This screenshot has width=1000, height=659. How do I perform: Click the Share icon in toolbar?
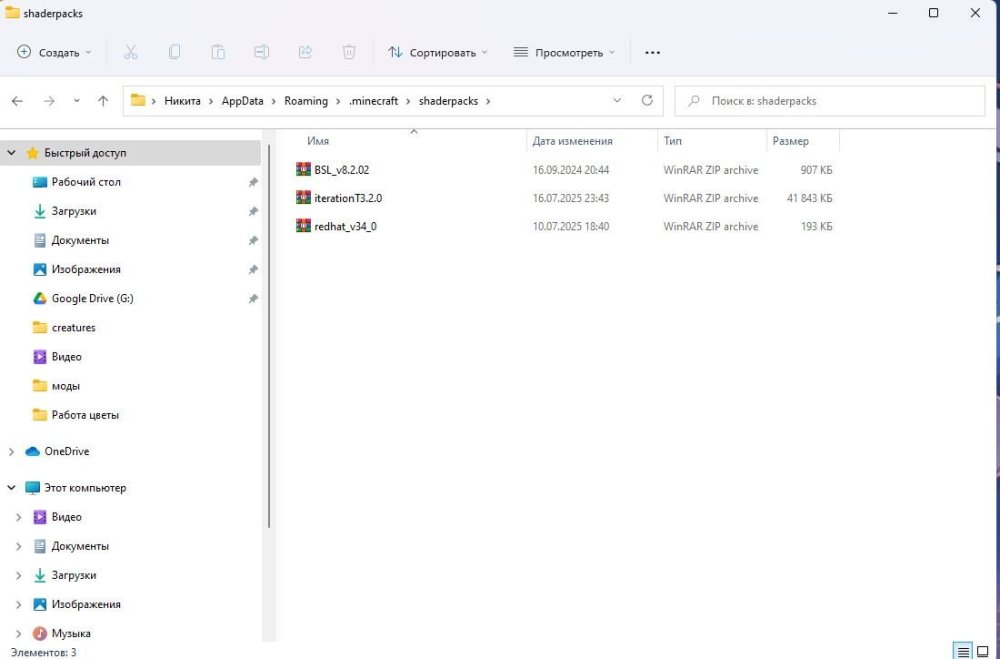pyautogui.click(x=305, y=52)
